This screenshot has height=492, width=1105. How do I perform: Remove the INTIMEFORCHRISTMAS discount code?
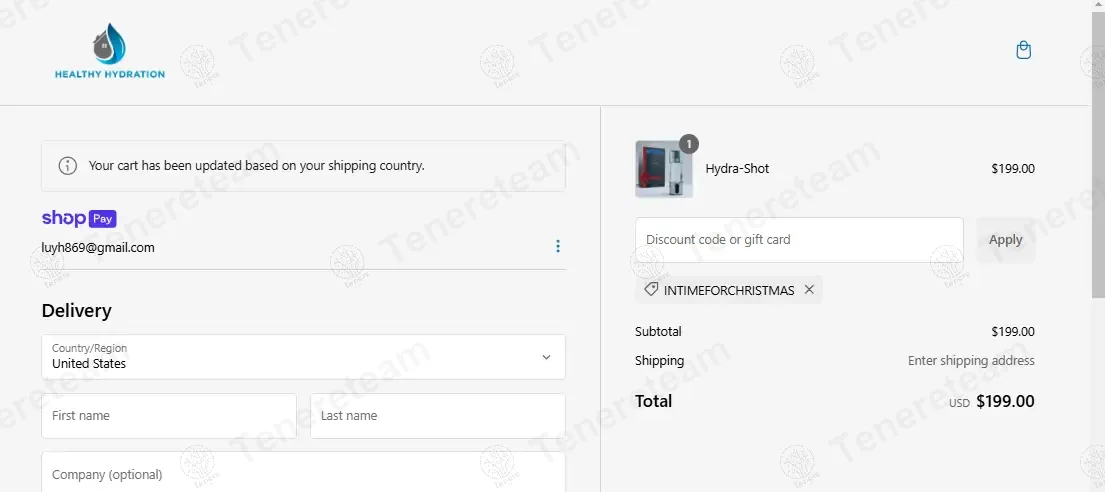(809, 290)
